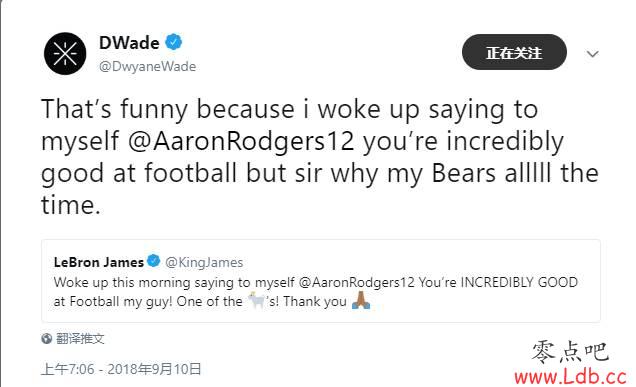This screenshot has width=636, height=387.
Task: Click the globe icon beside translate tweet
Action: (x=47, y=338)
